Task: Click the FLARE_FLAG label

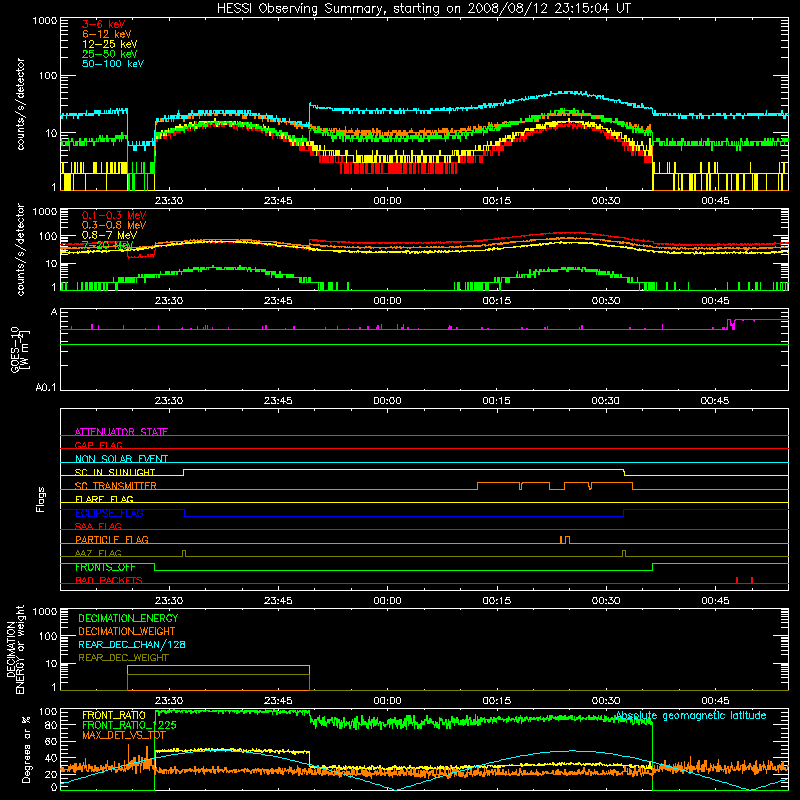Action: tap(104, 499)
